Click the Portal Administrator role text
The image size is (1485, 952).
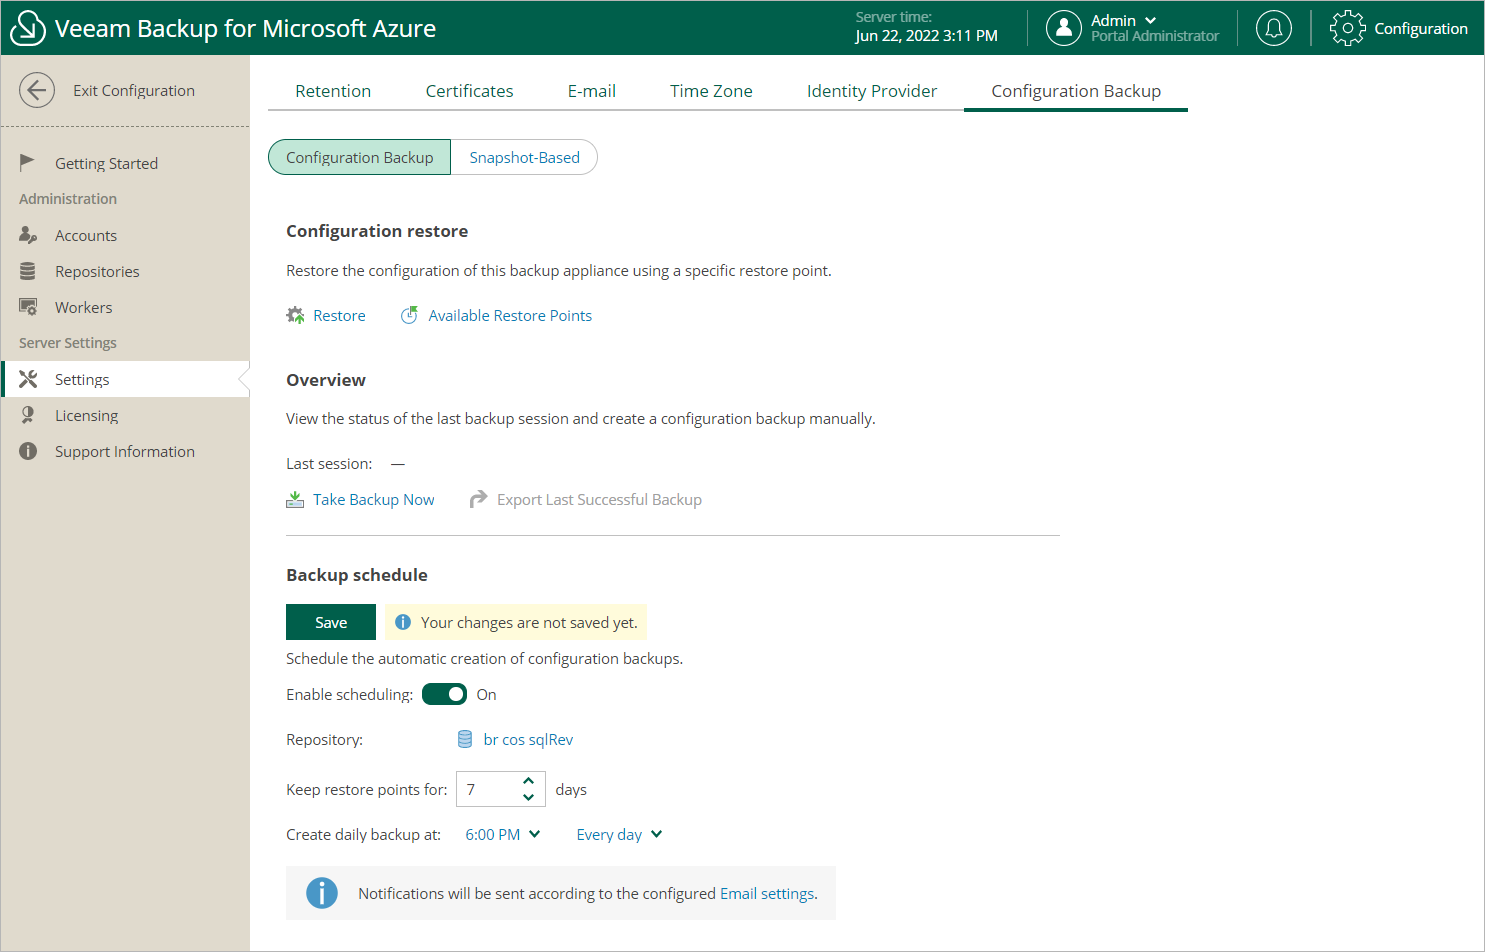(x=1155, y=36)
